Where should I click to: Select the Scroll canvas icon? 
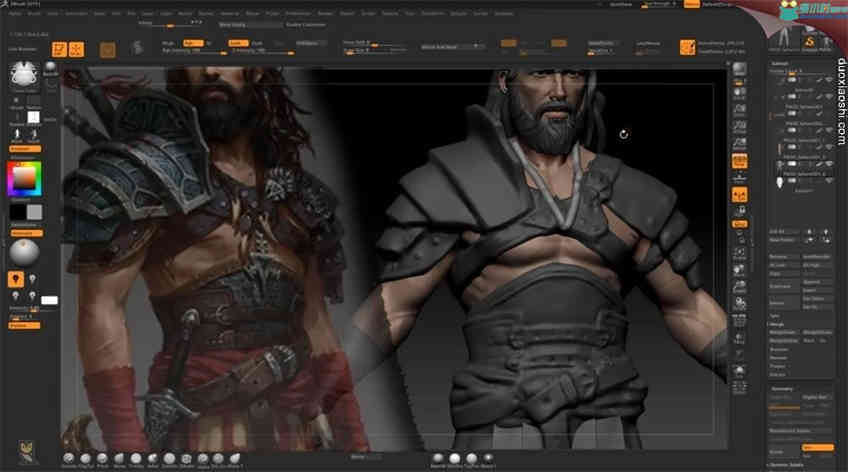[x=739, y=92]
